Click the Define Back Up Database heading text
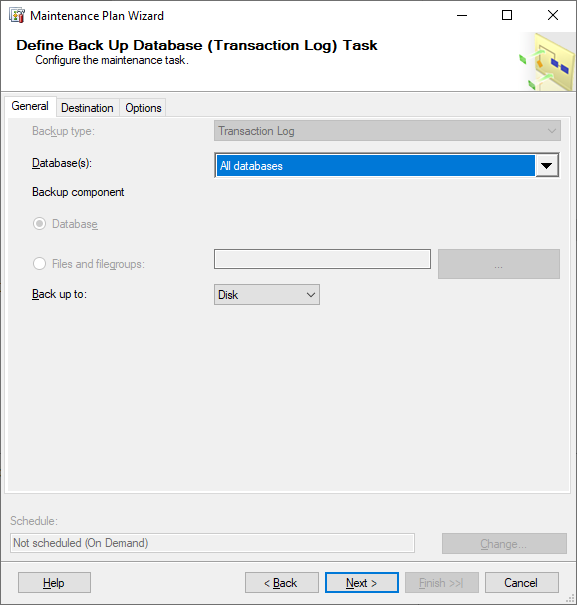This screenshot has height=605, width=577. [197, 45]
